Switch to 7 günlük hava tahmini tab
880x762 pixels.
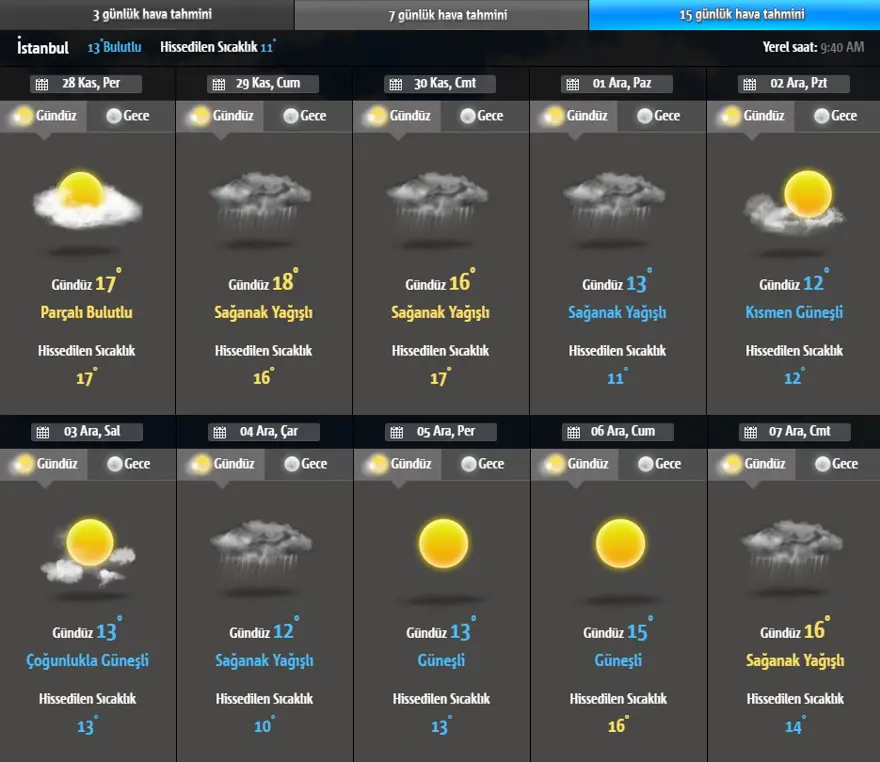pos(441,15)
